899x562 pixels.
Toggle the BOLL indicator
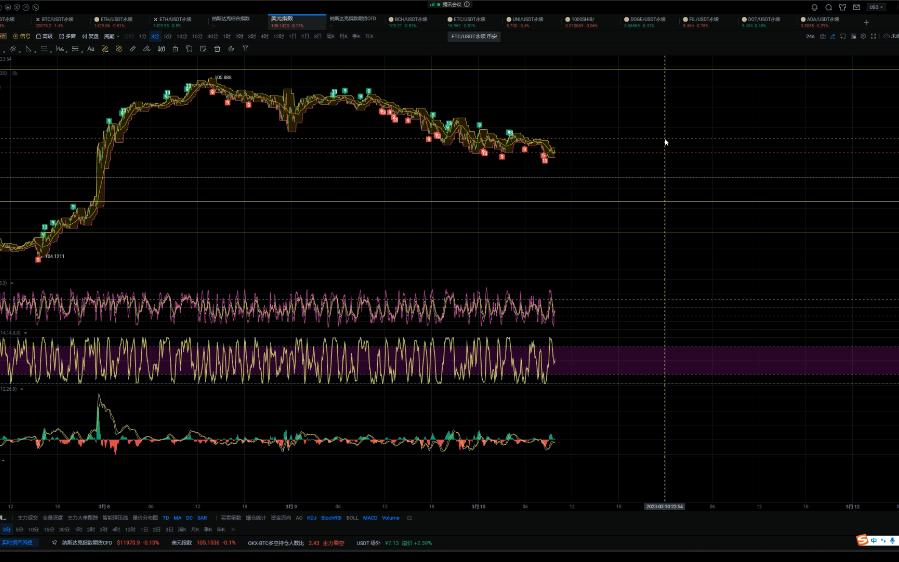click(x=352, y=518)
